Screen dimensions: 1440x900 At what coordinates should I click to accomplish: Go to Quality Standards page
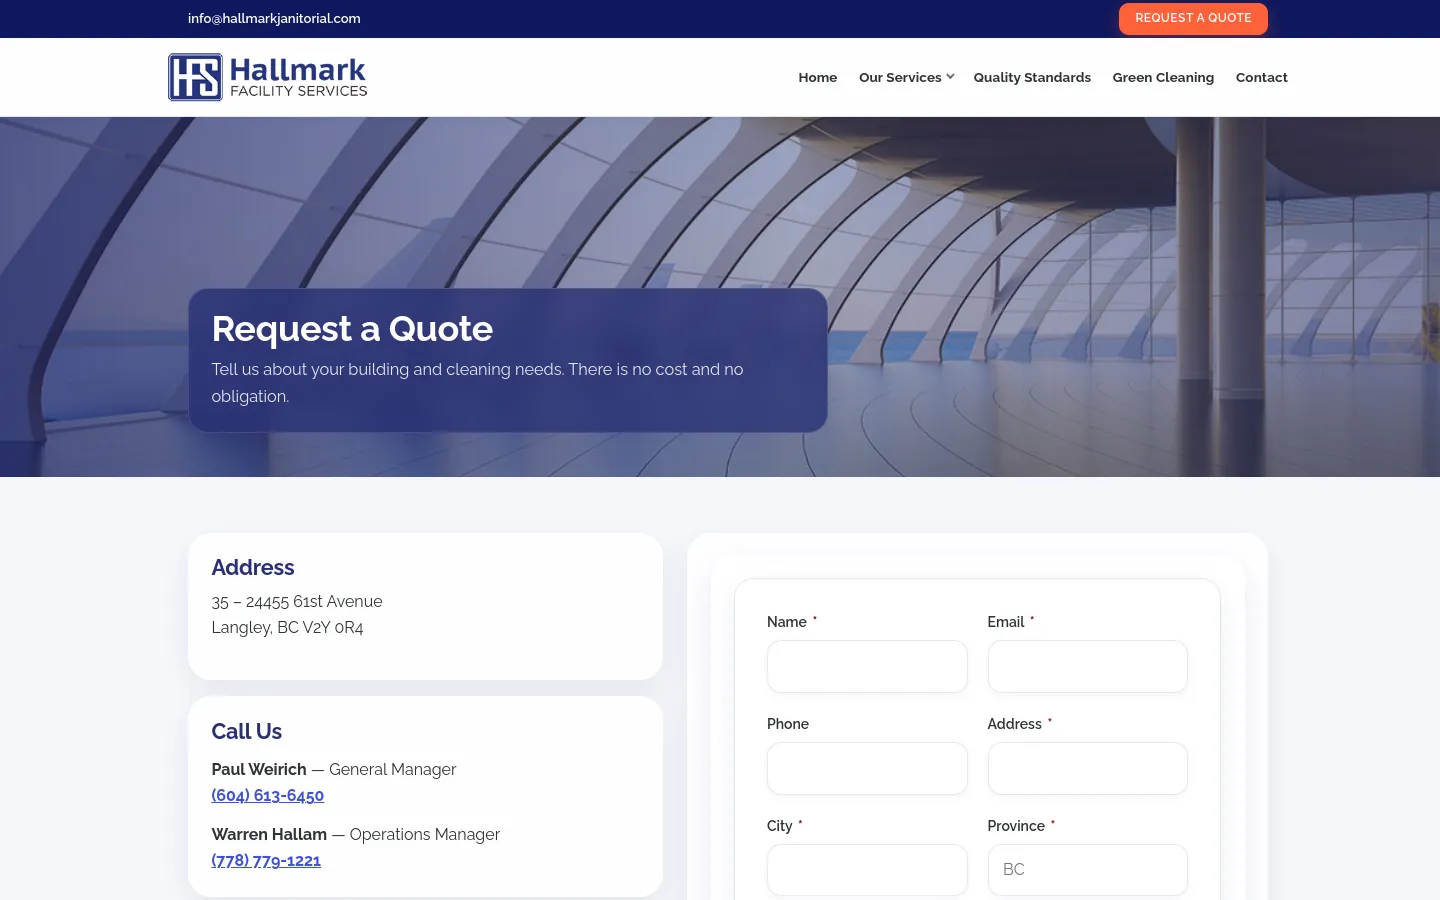coord(1032,77)
